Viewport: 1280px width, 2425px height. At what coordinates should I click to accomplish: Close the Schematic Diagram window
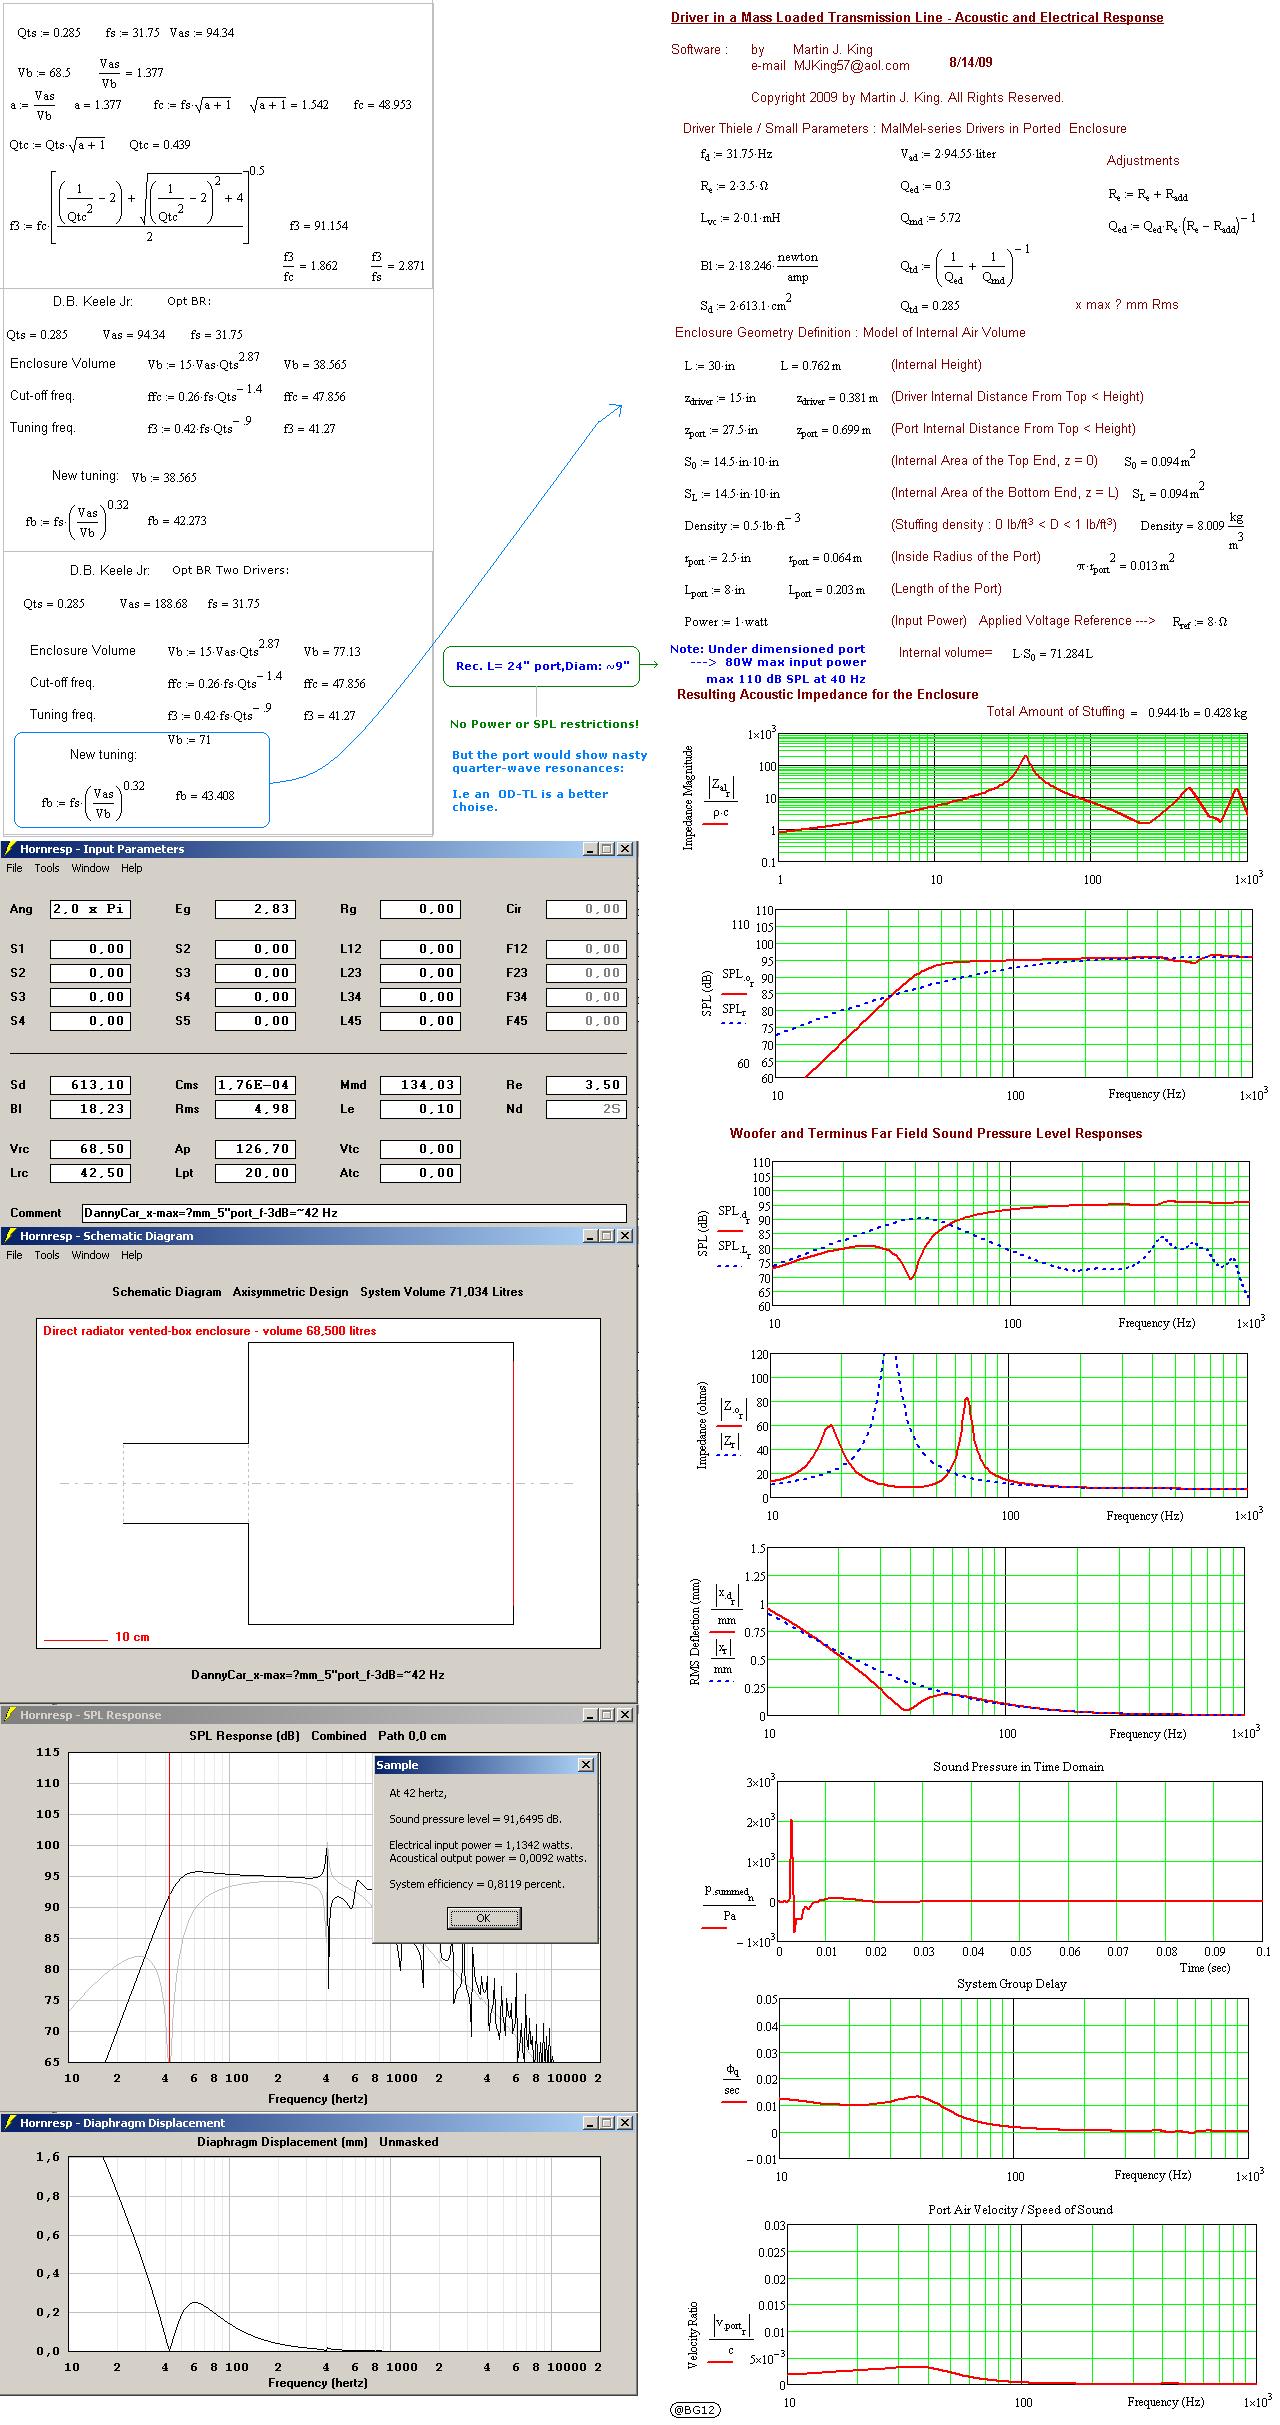coord(625,1236)
